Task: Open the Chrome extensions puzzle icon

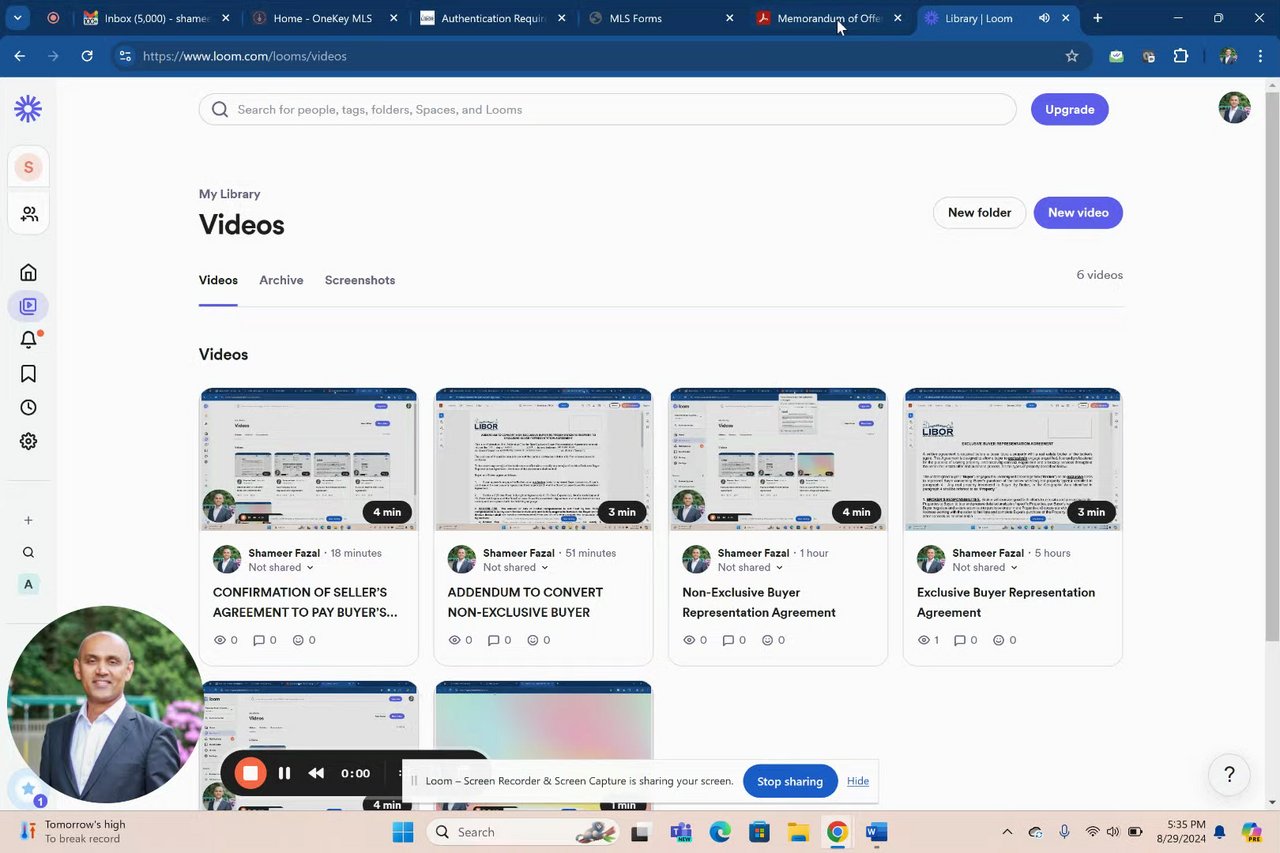Action: pyautogui.click(x=1181, y=56)
